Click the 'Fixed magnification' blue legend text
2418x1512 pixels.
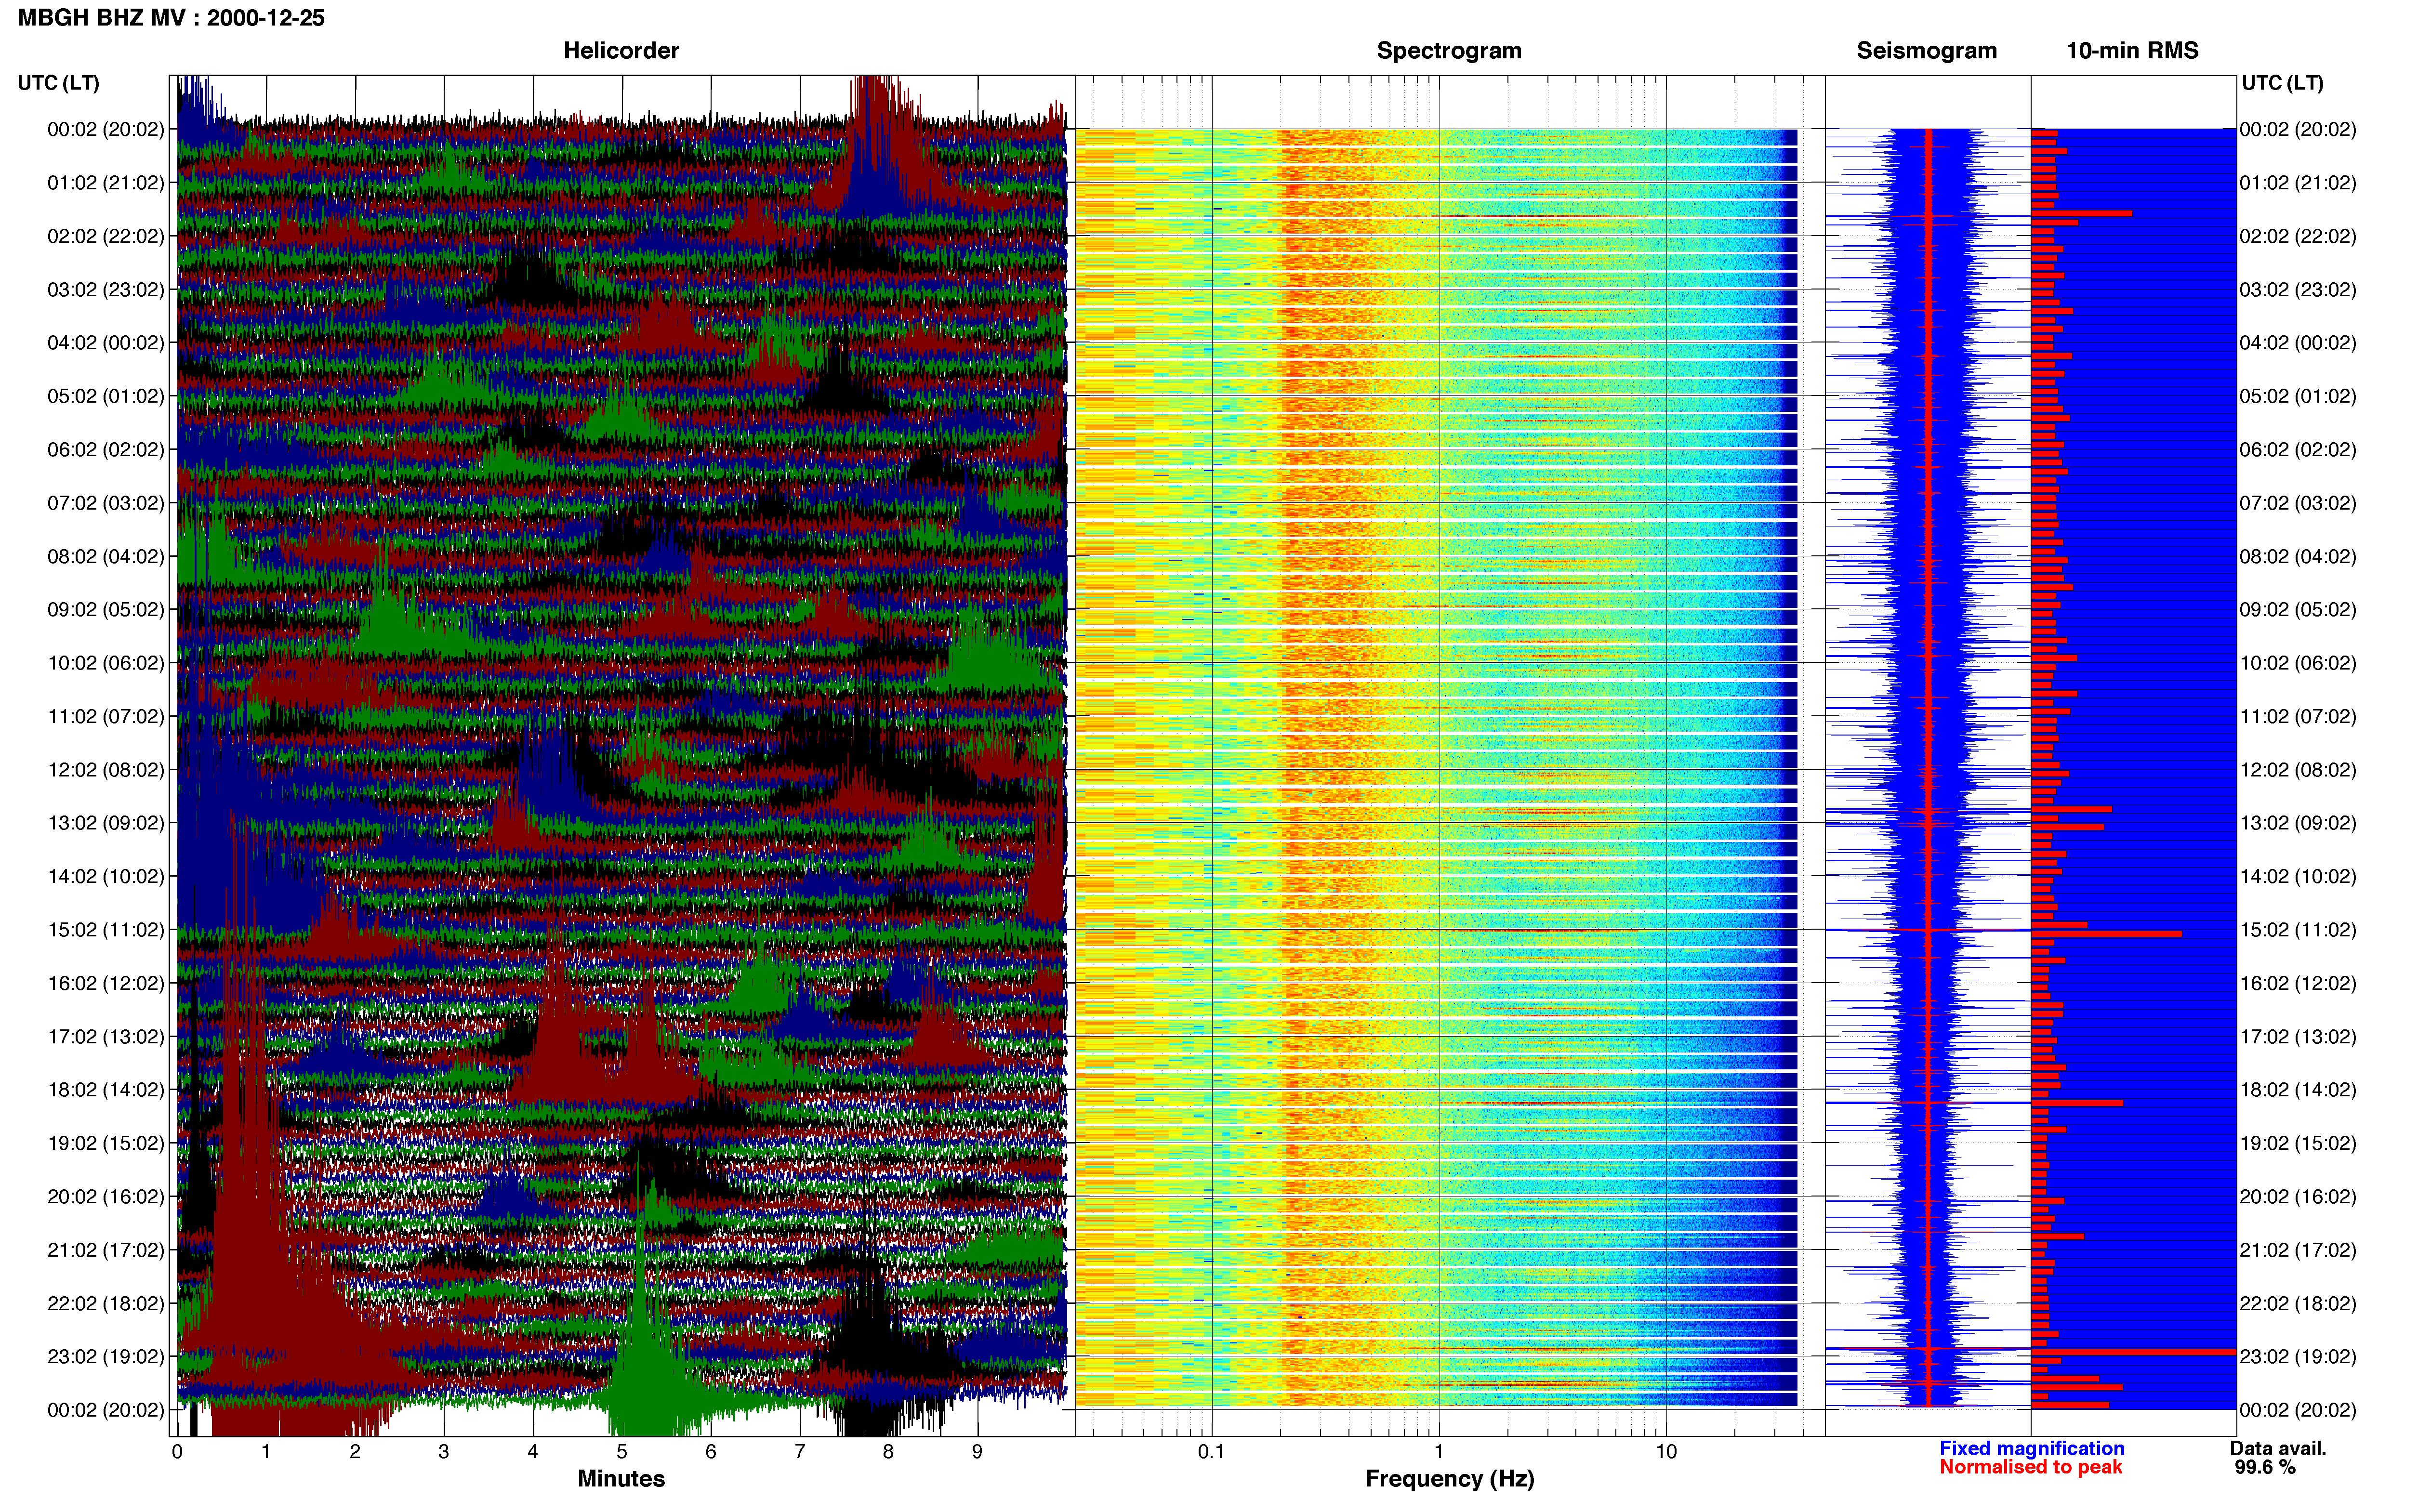pos(2031,1448)
